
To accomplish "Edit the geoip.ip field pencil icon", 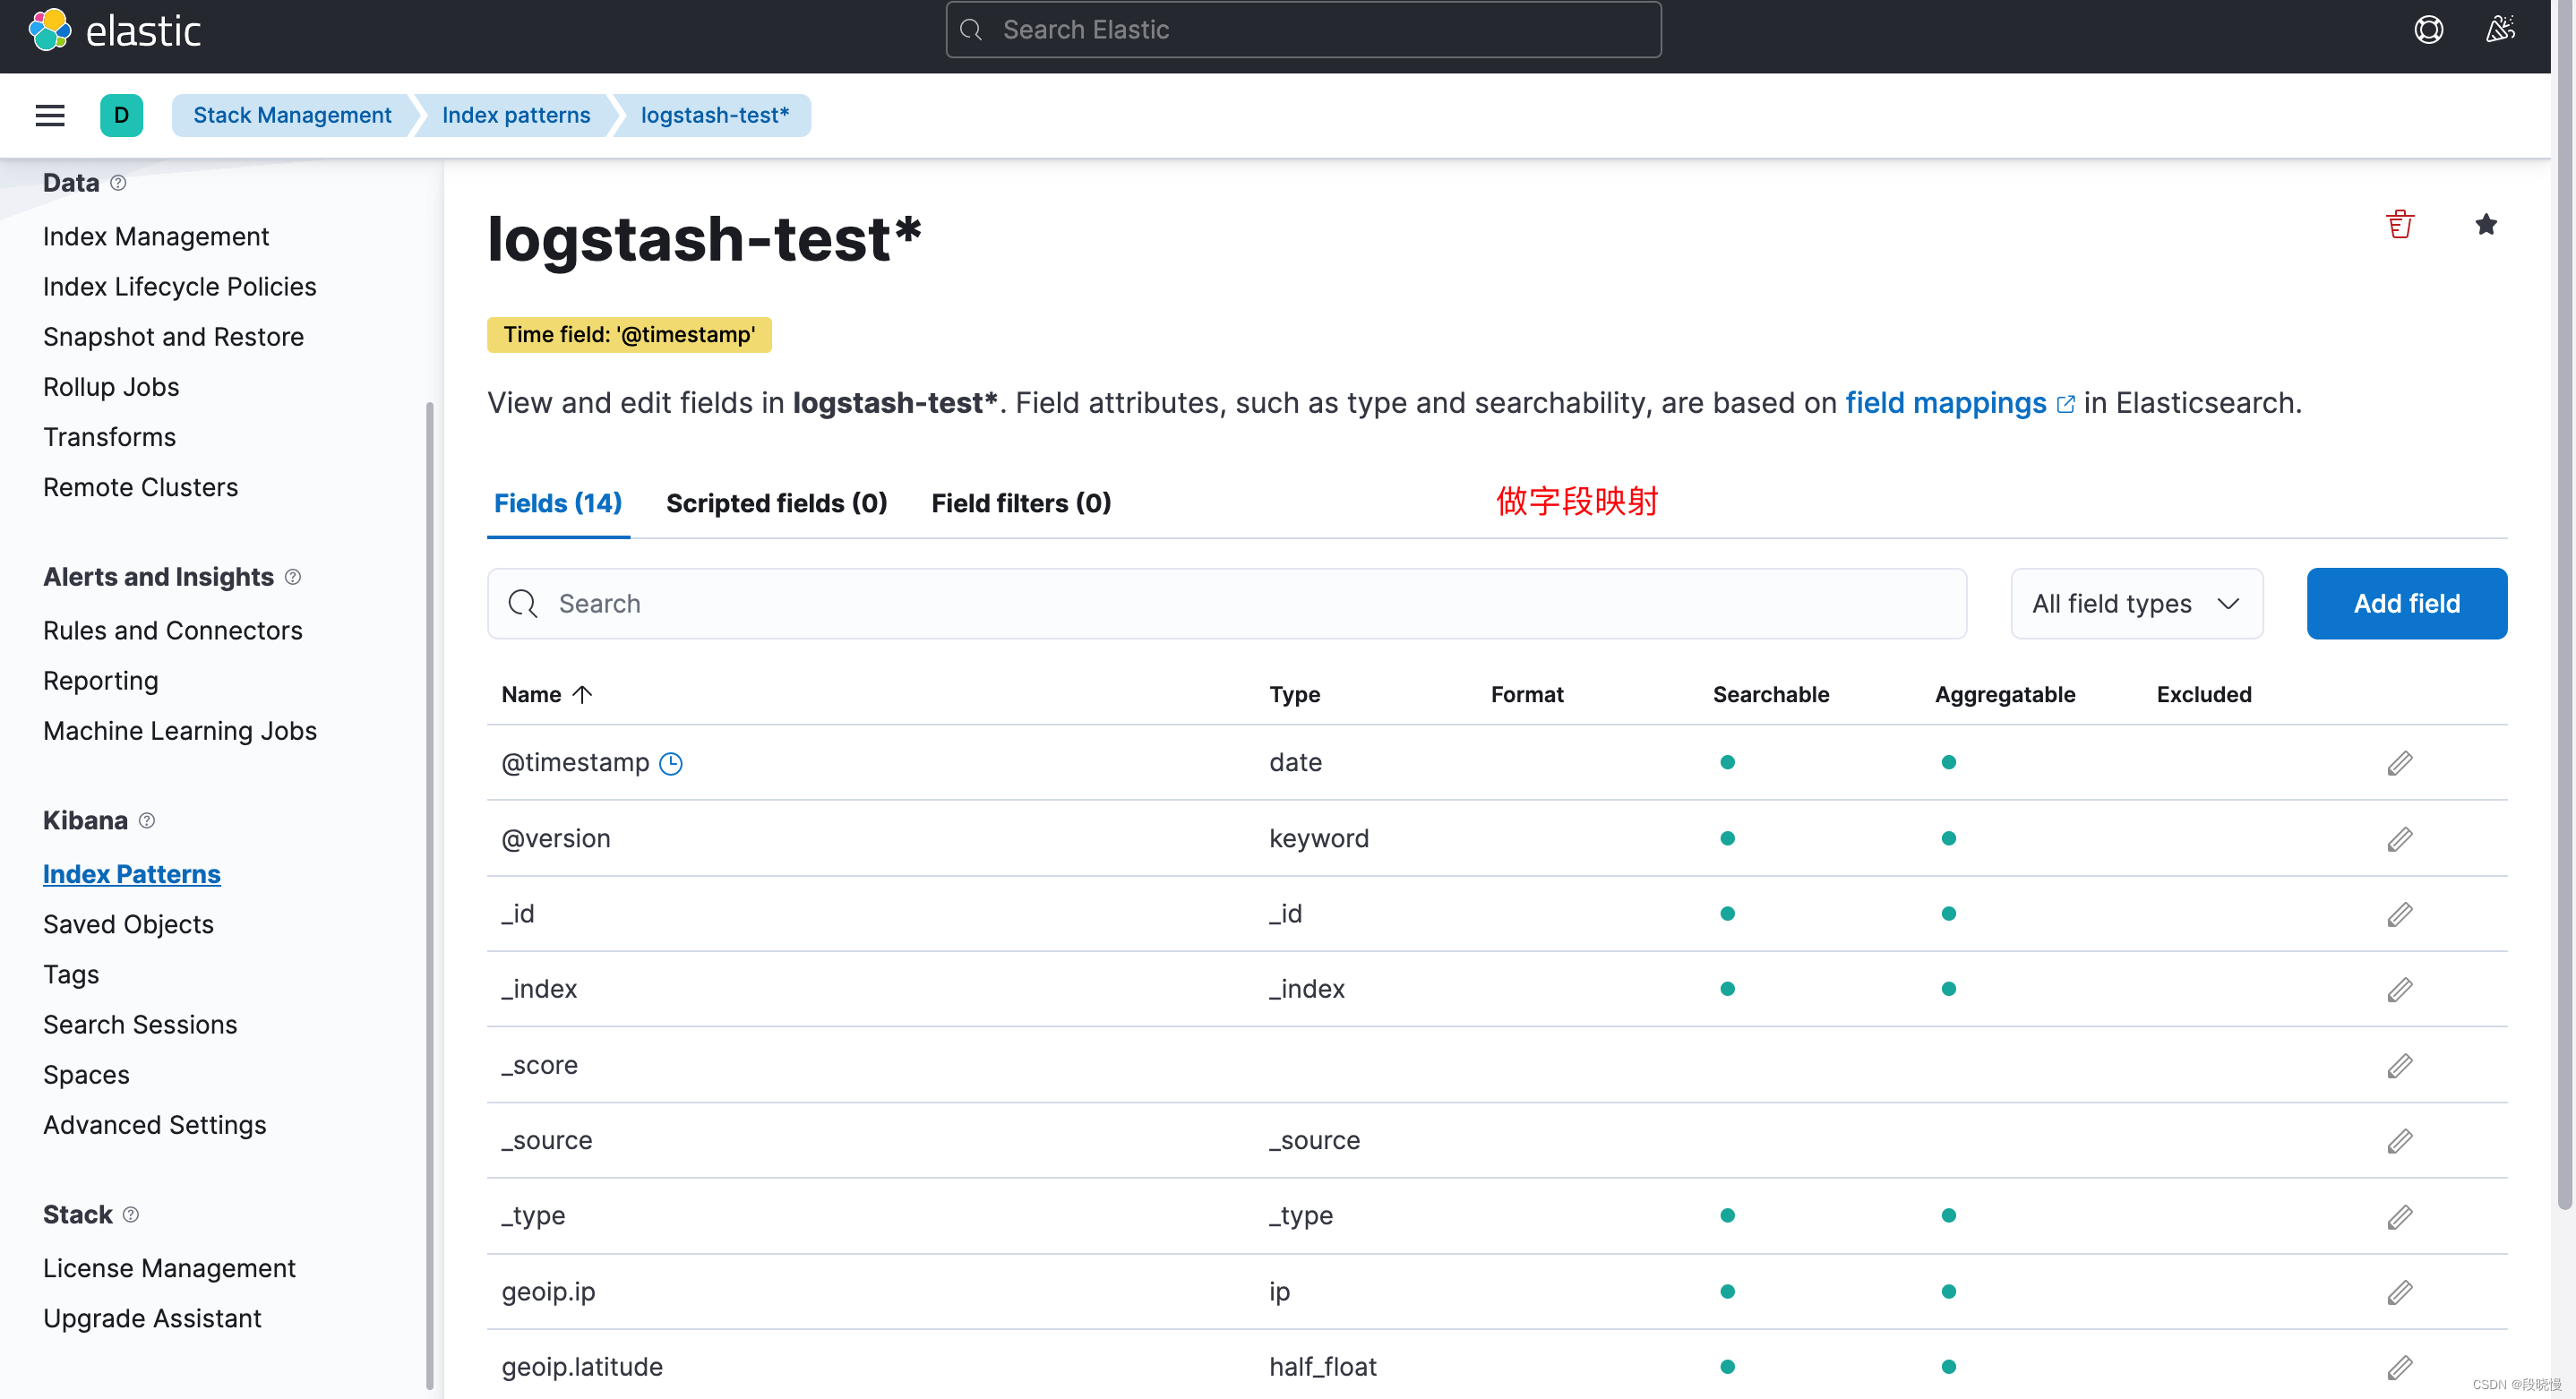I will point(2400,1292).
